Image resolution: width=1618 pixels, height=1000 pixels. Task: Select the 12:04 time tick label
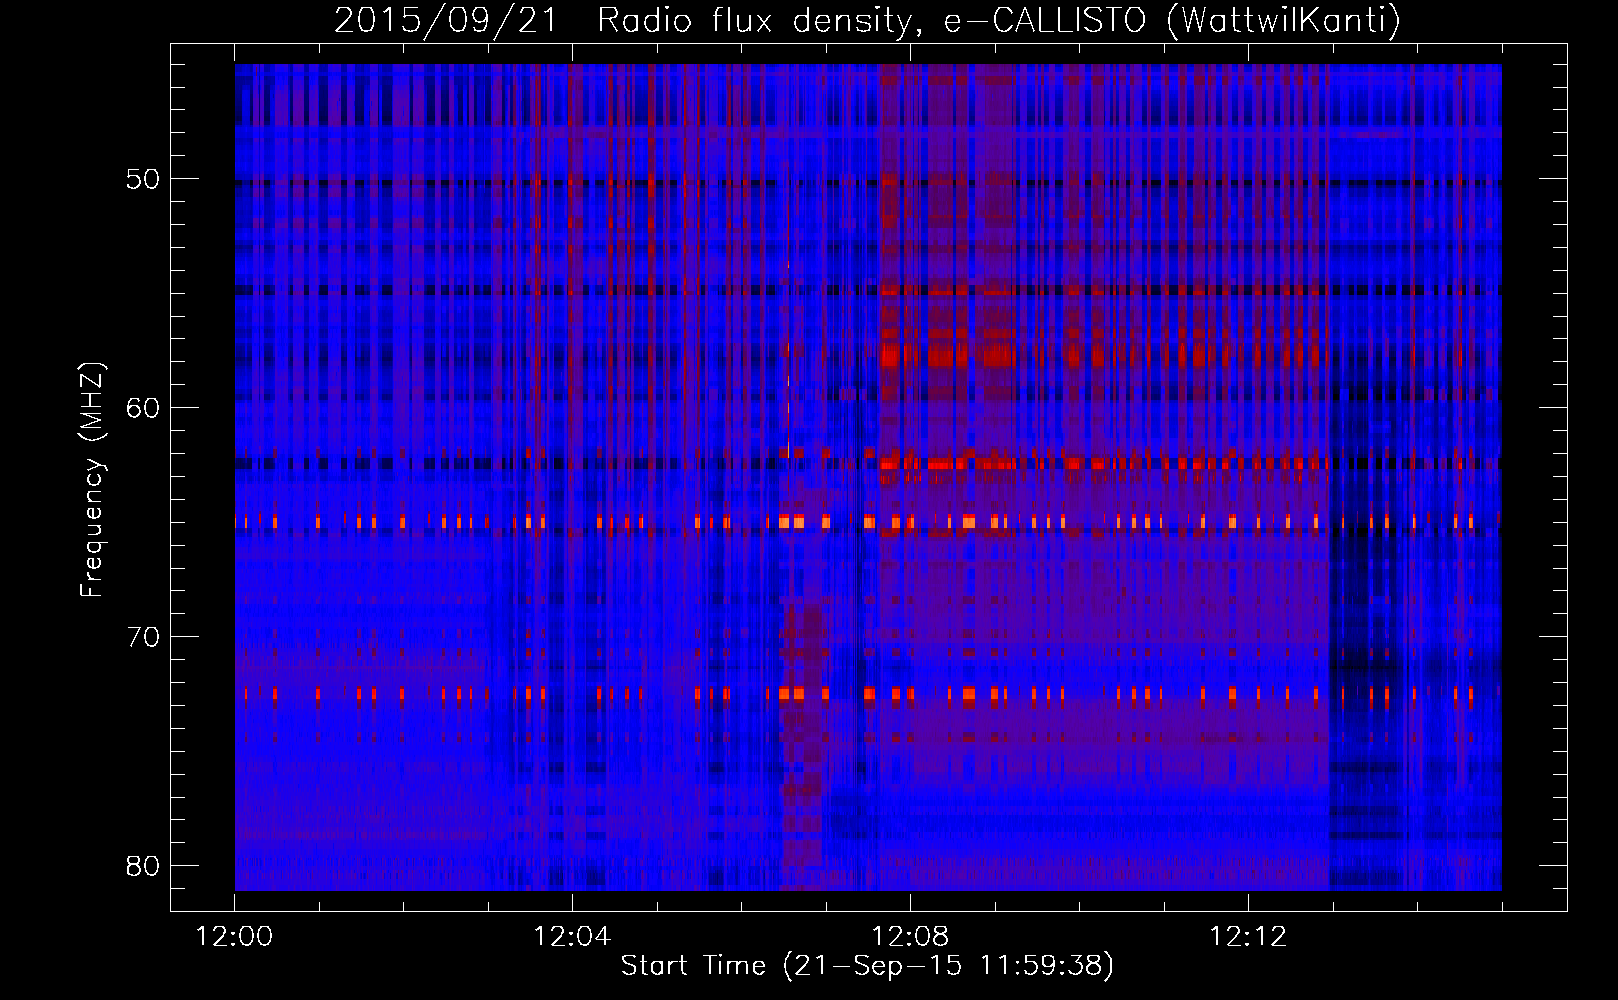point(572,937)
